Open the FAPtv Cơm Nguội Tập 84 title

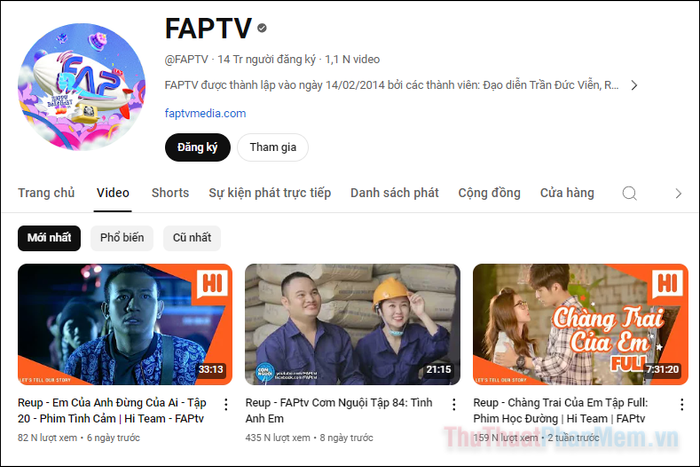coord(339,411)
